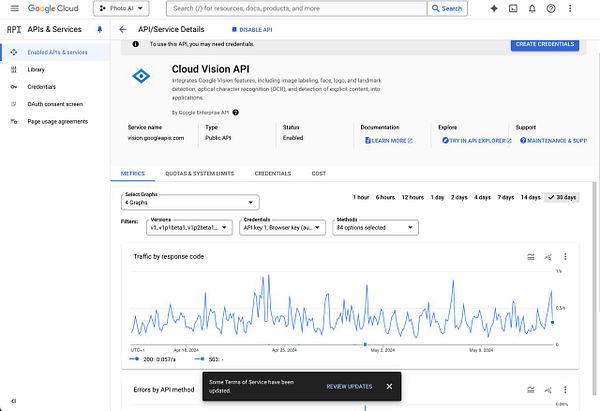600x411 pixels.
Task: Open the main navigation hamburger menu
Action: [x=14, y=8]
